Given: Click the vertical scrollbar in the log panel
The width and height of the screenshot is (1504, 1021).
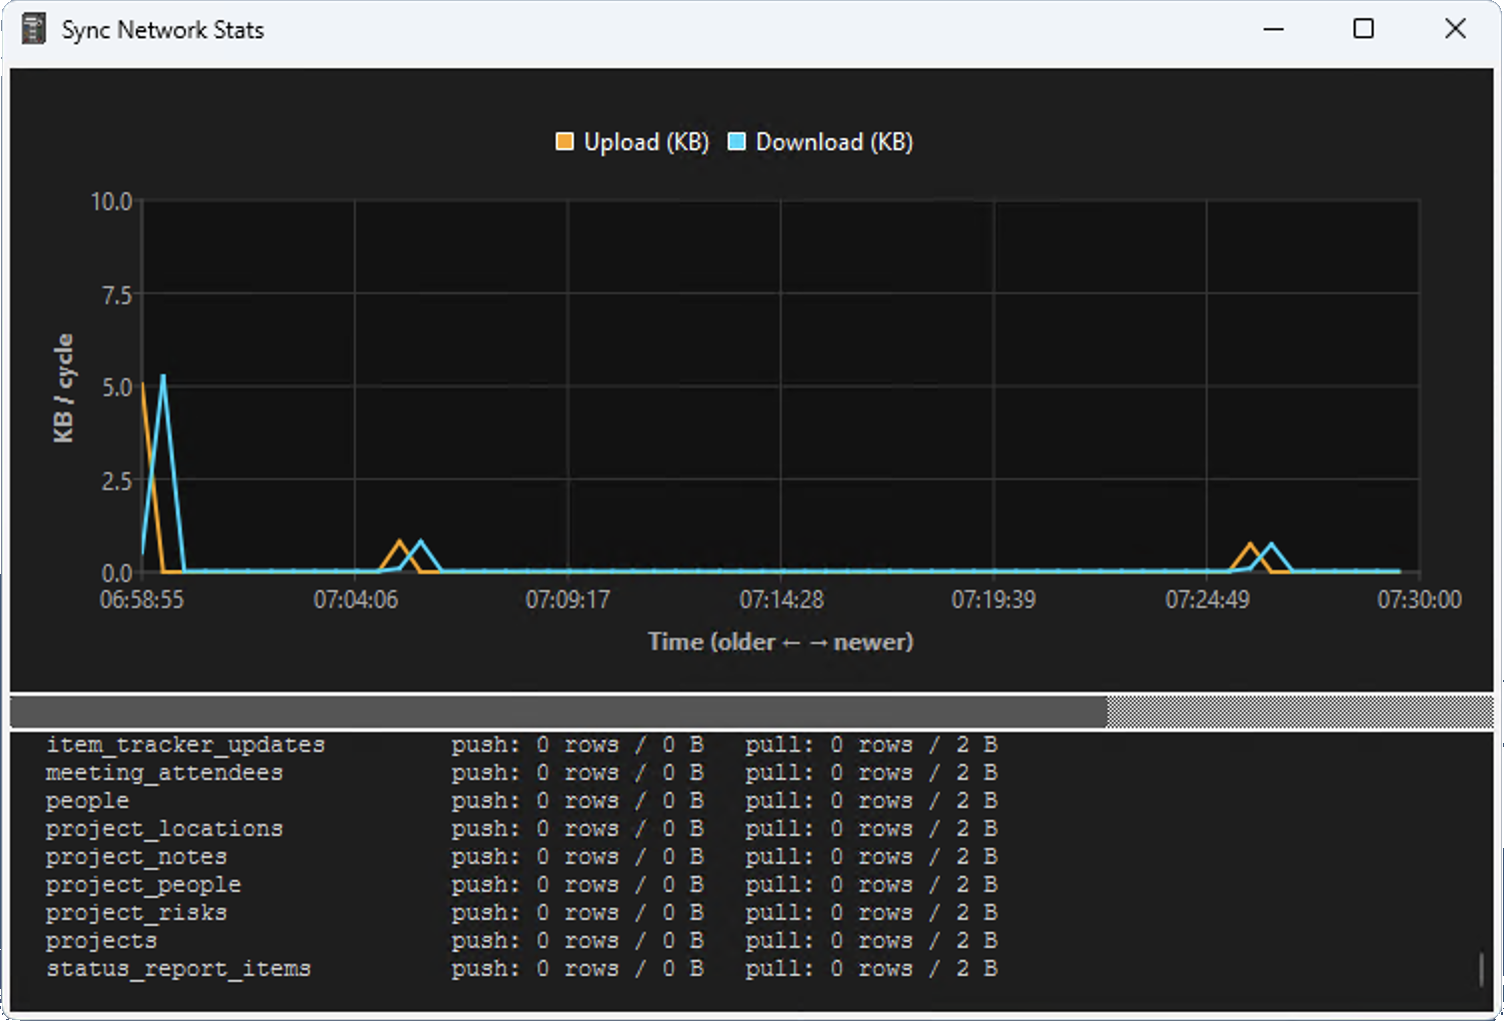Looking at the screenshot, I should tap(1481, 968).
